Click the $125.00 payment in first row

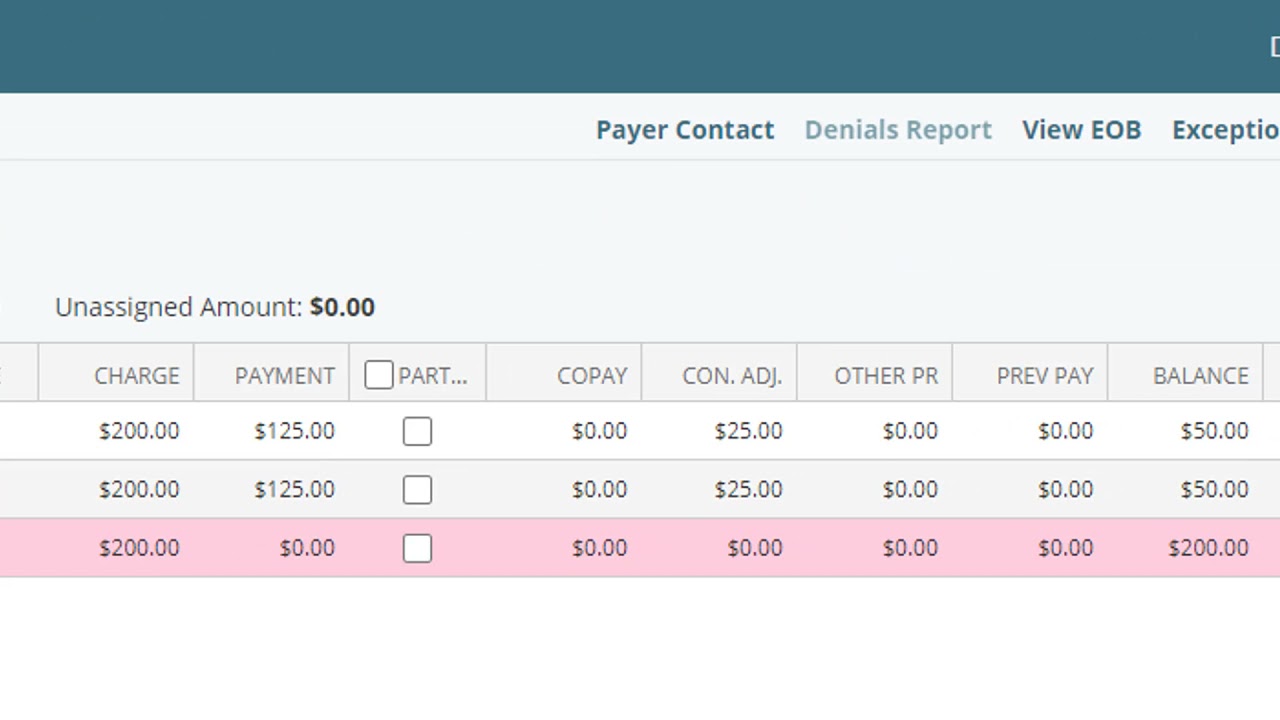[x=294, y=431]
